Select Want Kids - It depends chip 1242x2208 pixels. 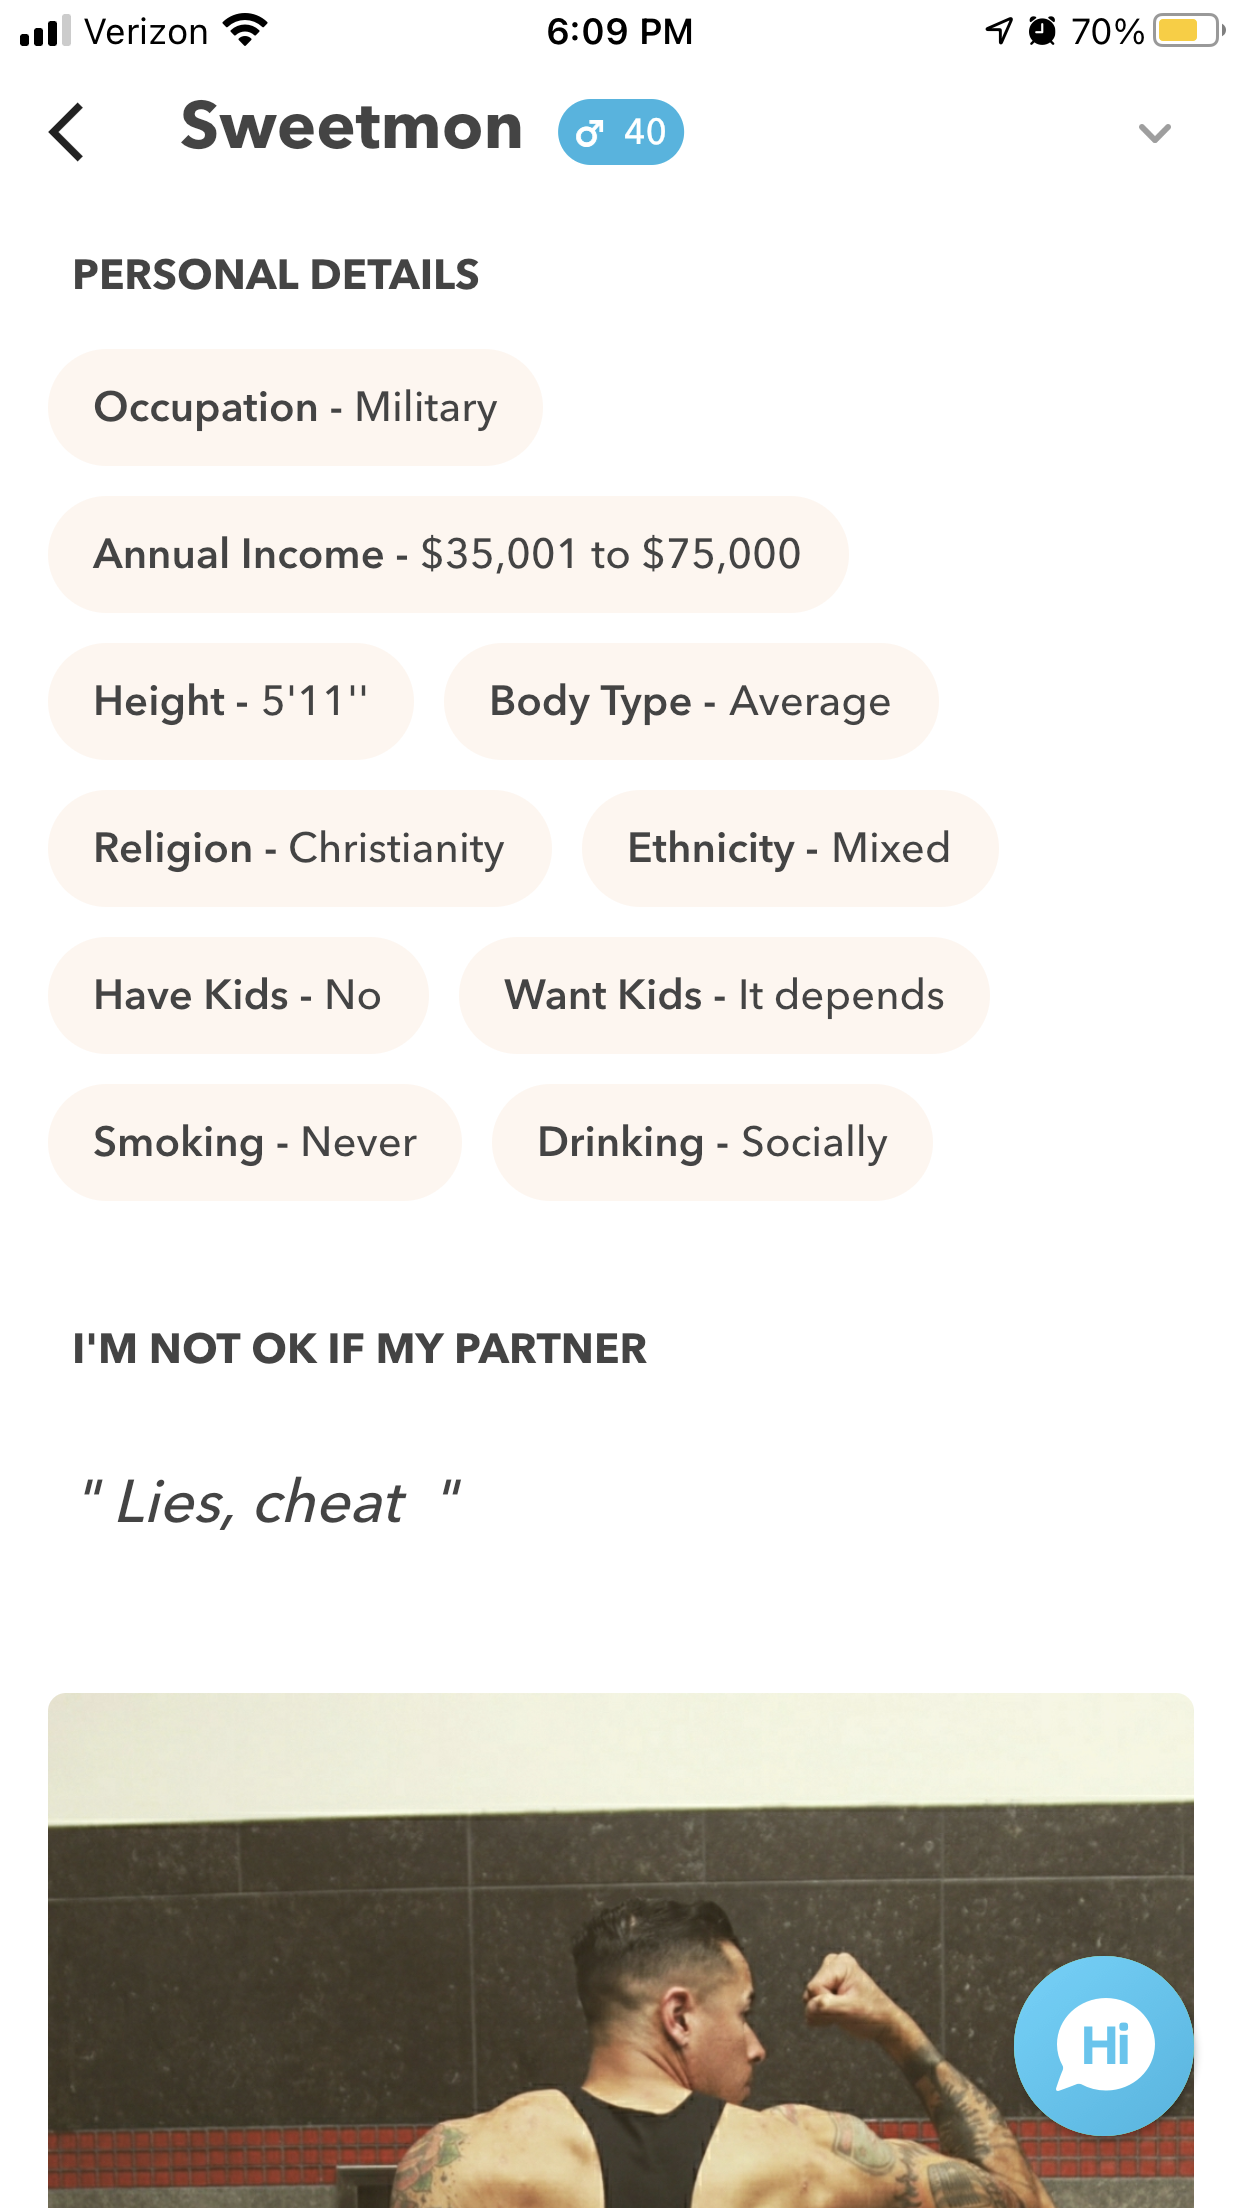tap(724, 996)
